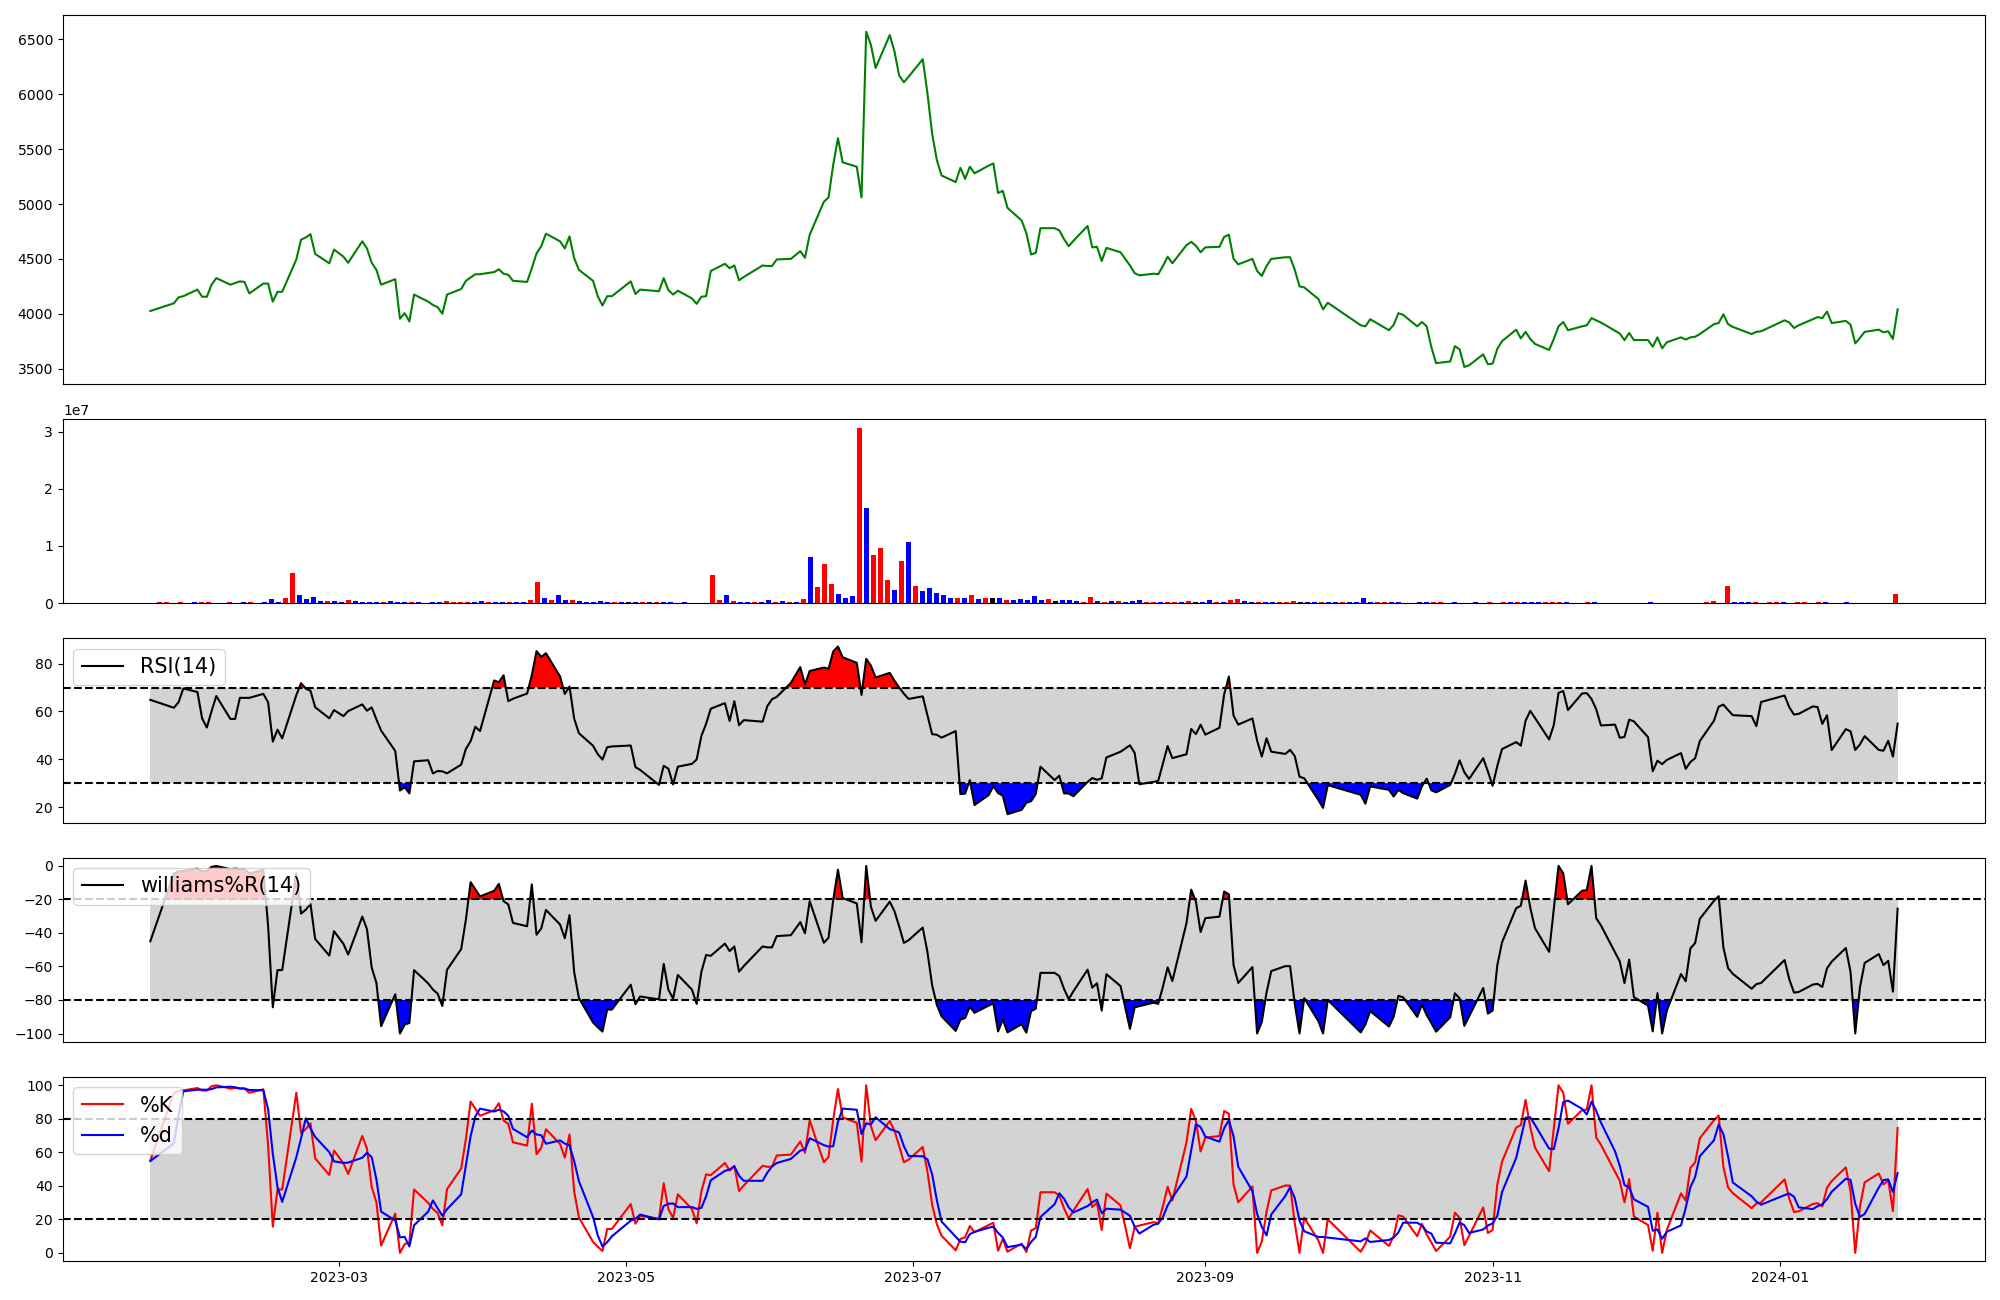
Task: Select the %d legend text
Action: tap(156, 1135)
